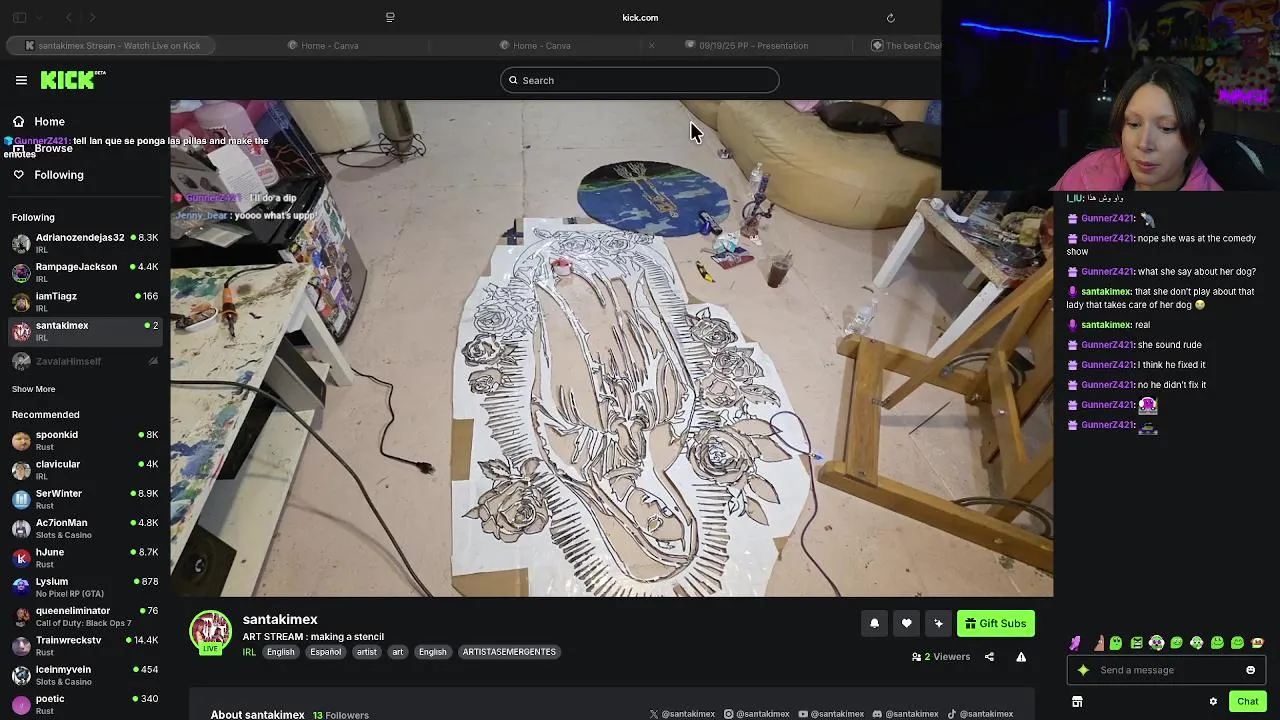The image size is (1280, 720).
Task: Open spoonkid recommended channel
Action: coord(85,440)
